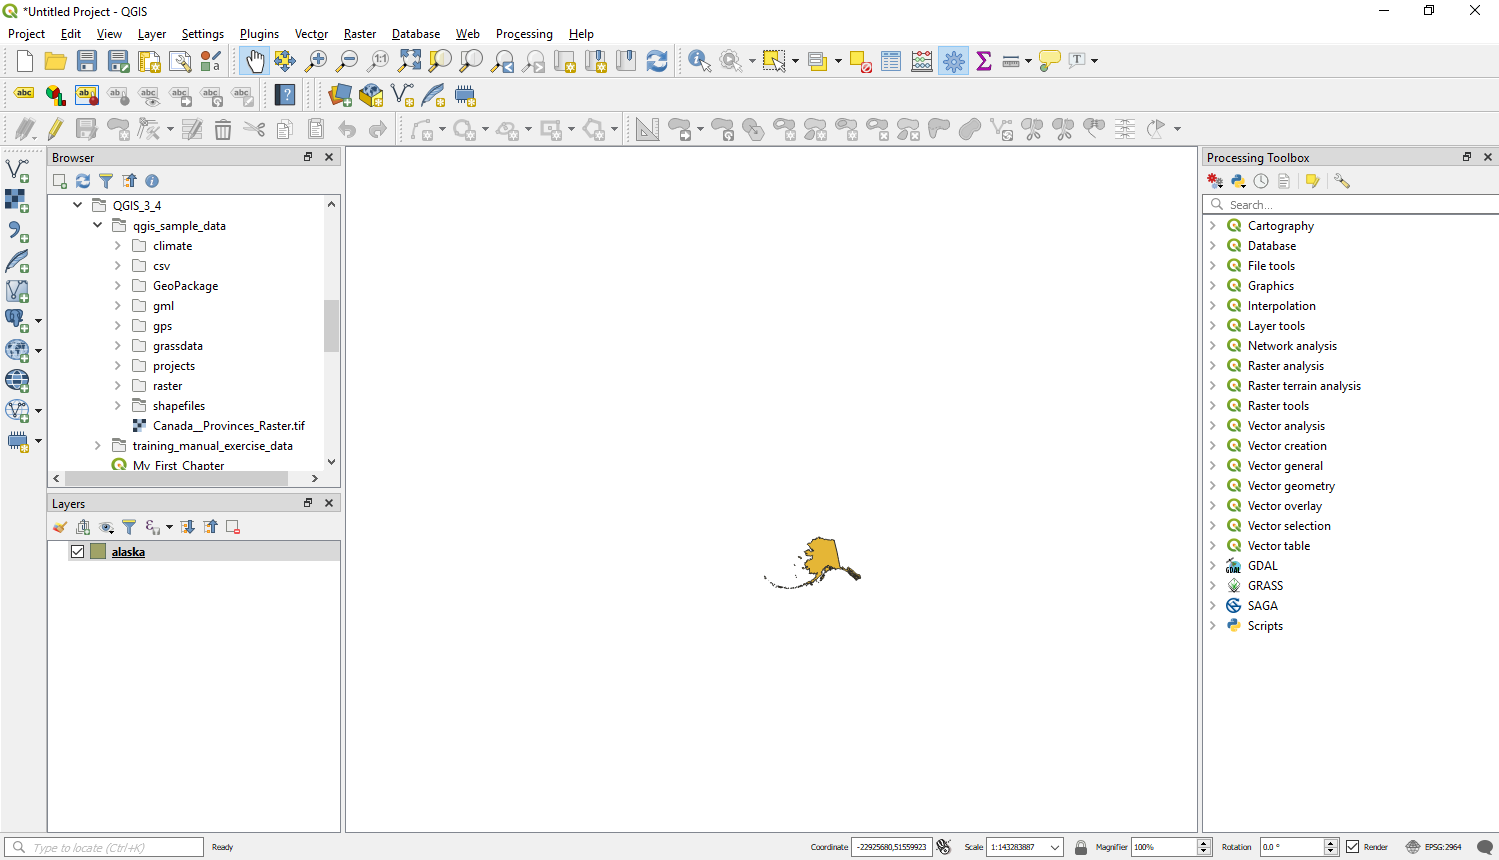Image resolution: width=1499 pixels, height=860 pixels.
Task: Click the alaska layer color swatch
Action: coord(98,552)
